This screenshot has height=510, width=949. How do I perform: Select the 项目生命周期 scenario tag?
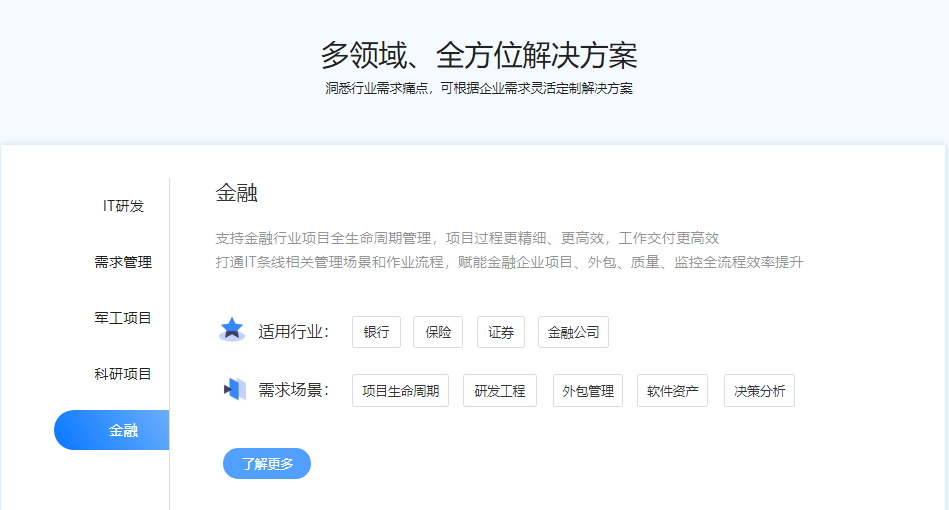click(x=401, y=391)
